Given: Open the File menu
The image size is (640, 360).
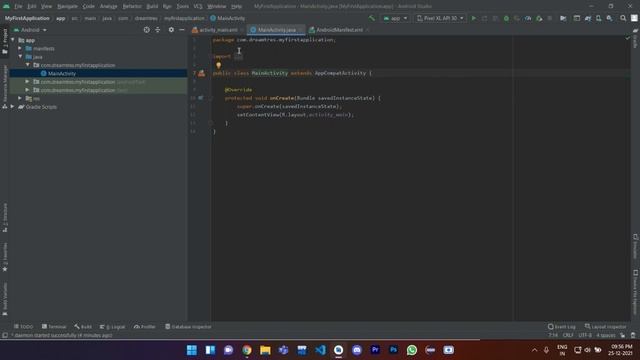Looking at the screenshot, I should coord(18,6).
